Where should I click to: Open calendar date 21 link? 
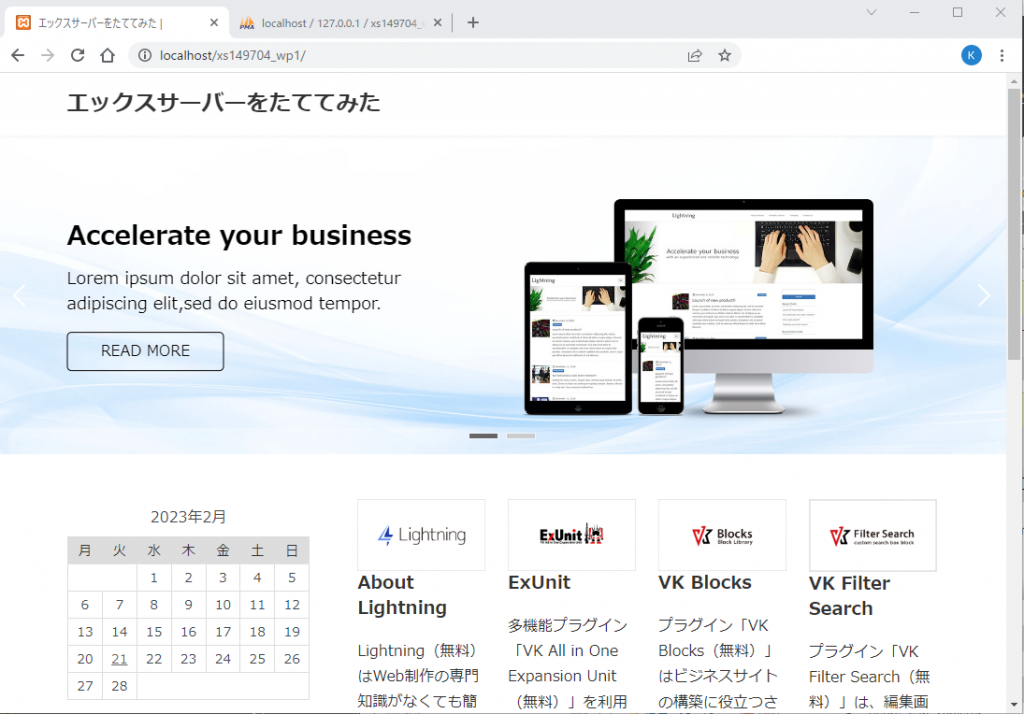(x=119, y=659)
